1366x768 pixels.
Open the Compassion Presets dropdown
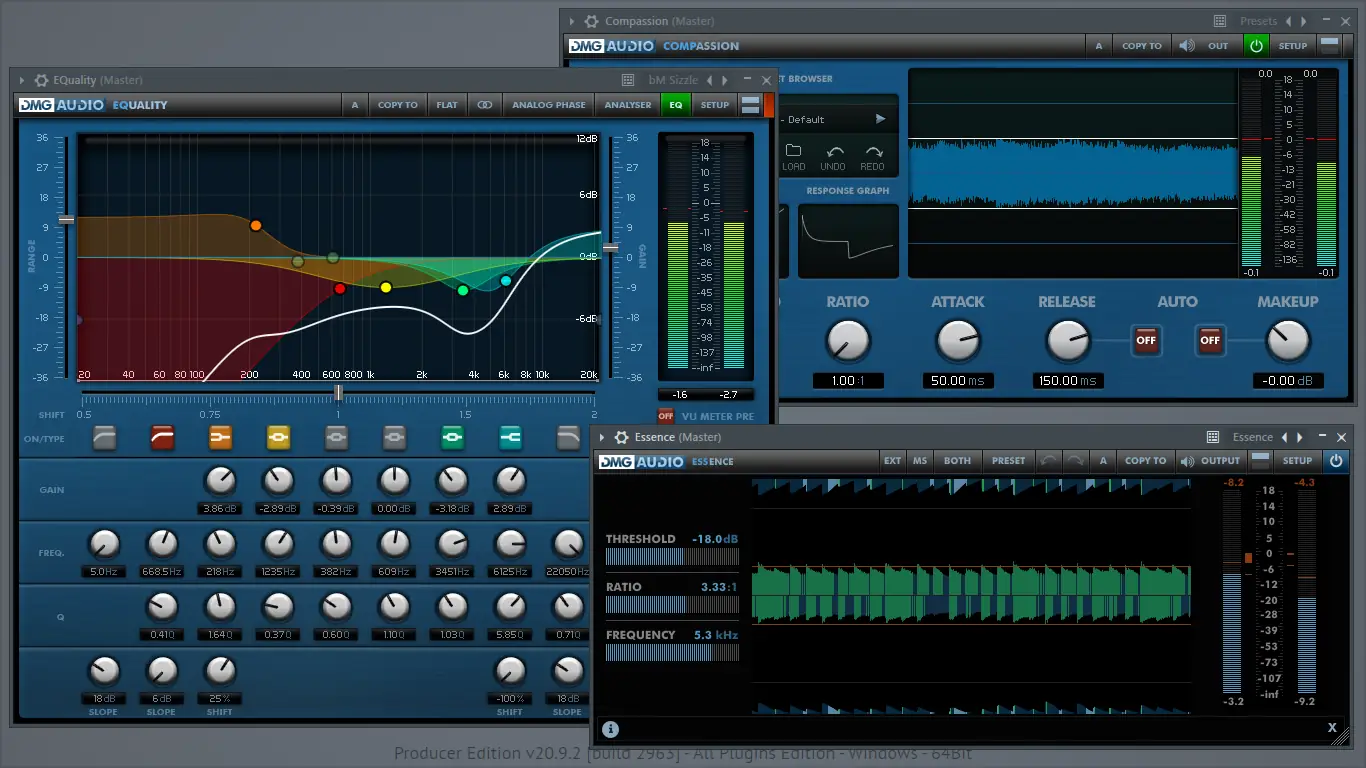(1258, 21)
